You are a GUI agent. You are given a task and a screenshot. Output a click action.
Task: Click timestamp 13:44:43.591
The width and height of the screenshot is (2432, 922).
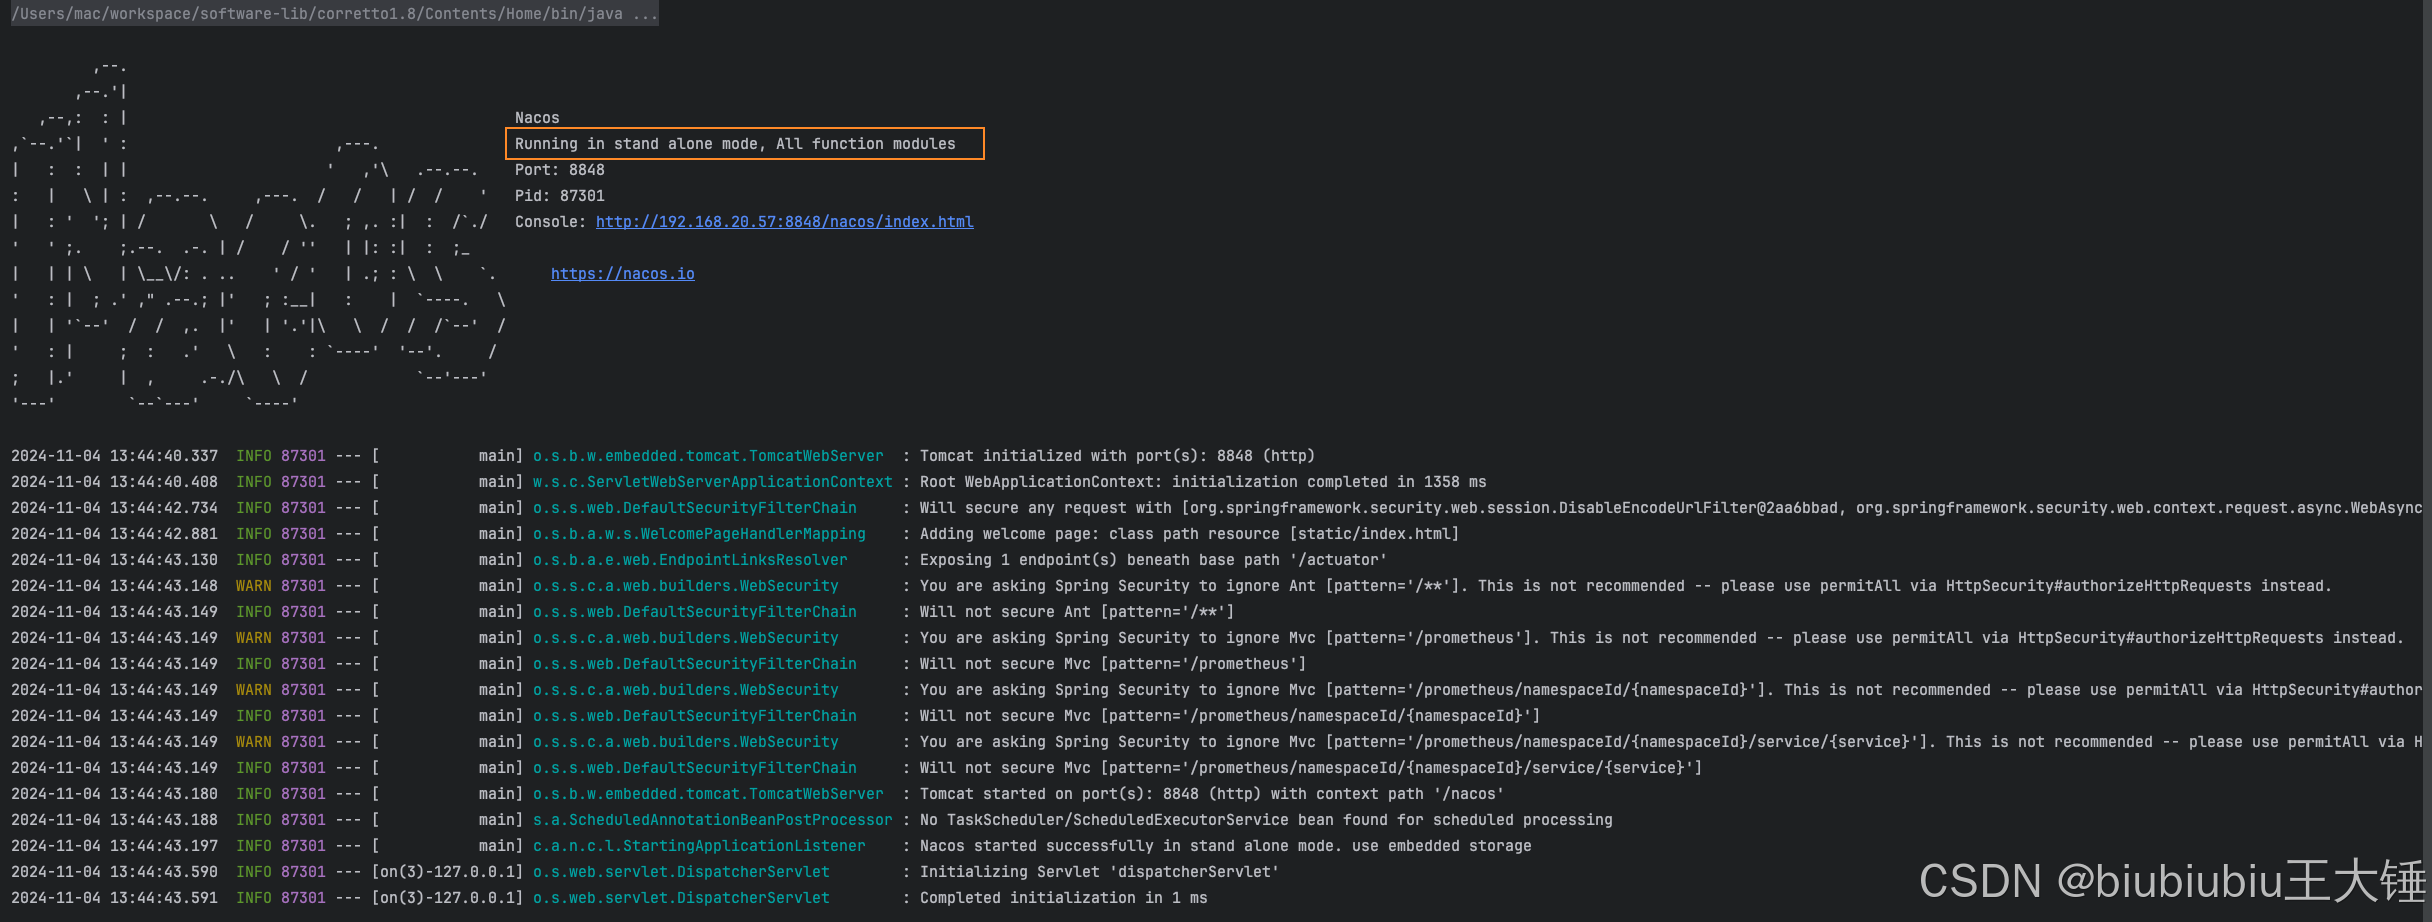point(164,898)
